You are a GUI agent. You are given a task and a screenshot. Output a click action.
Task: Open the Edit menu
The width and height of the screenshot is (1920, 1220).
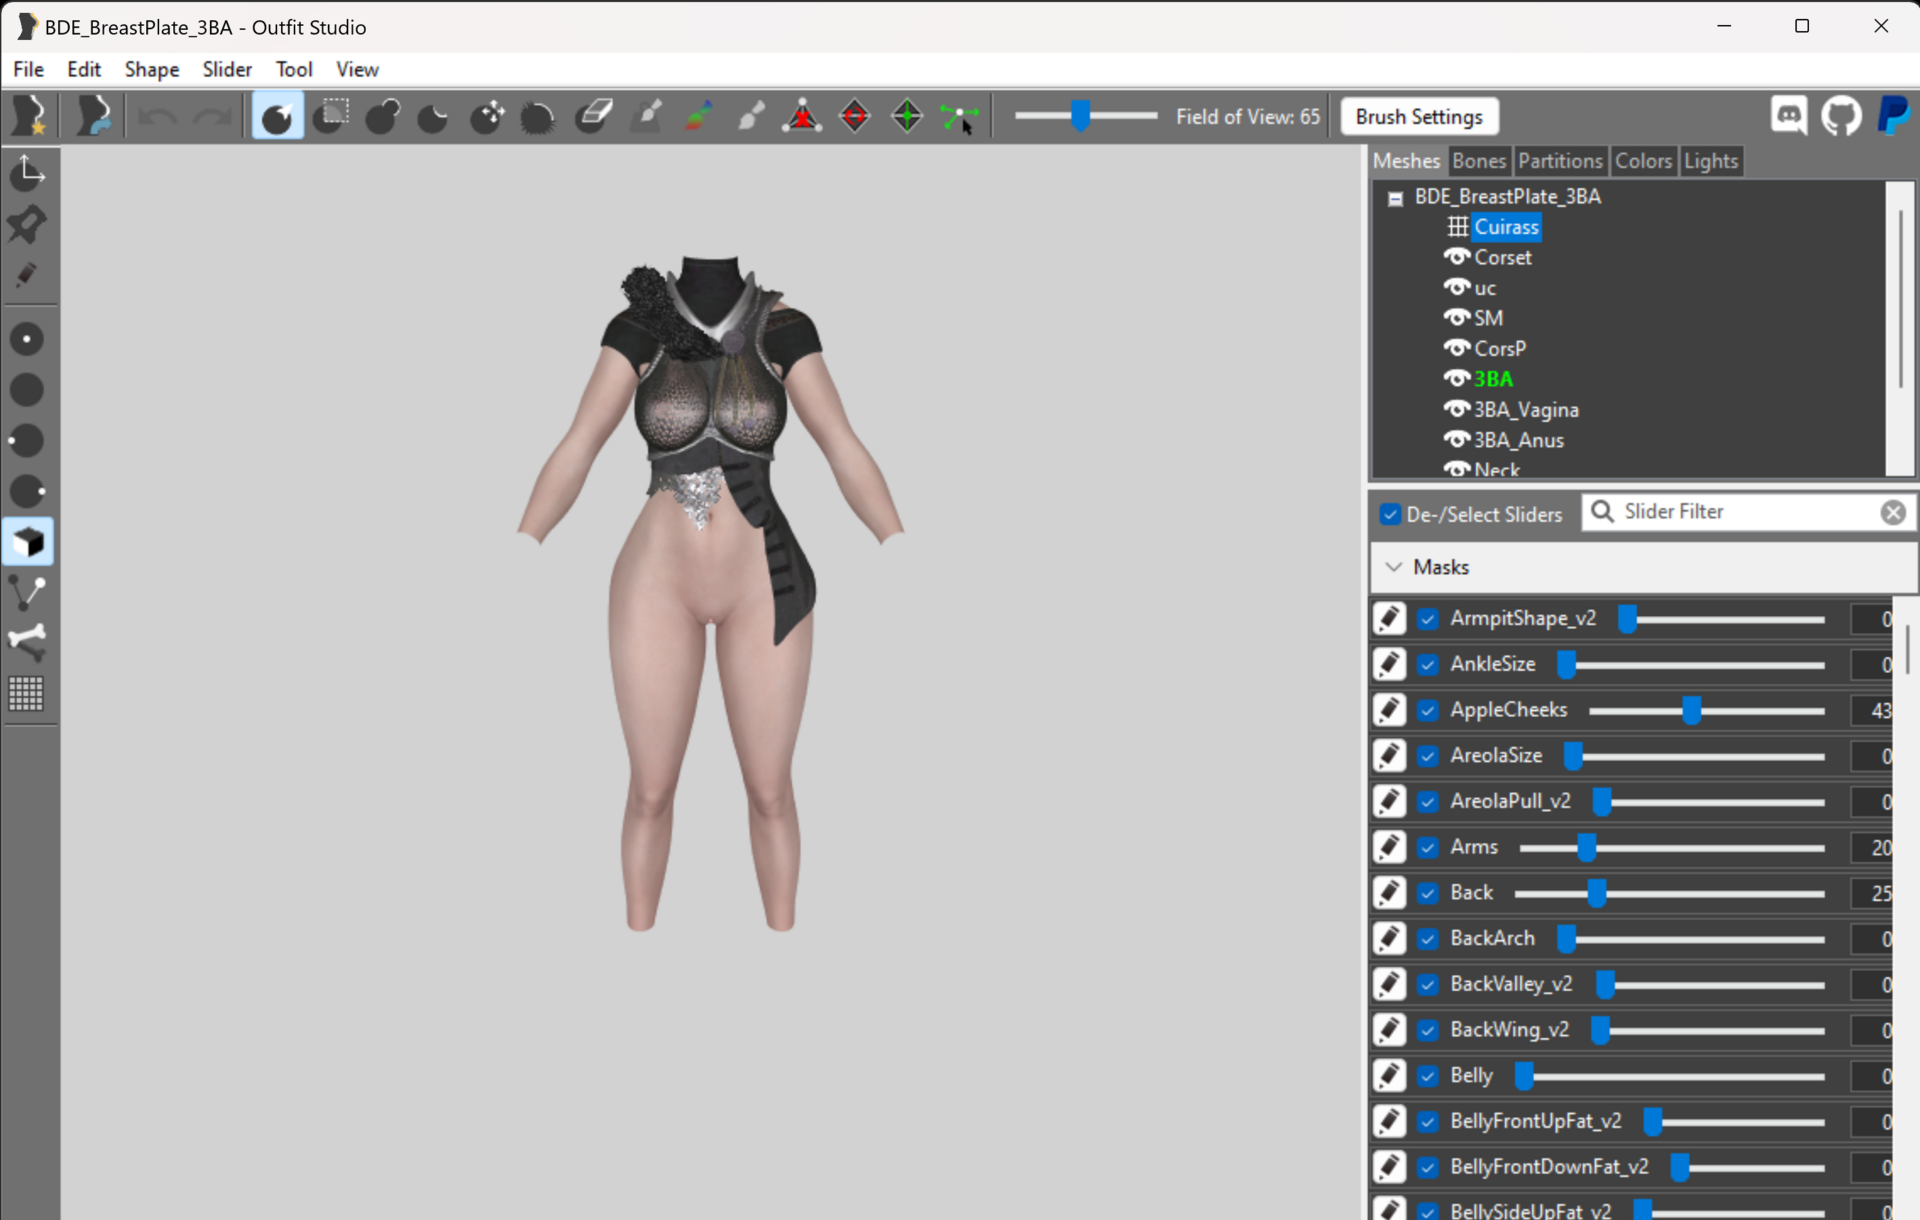pyautogui.click(x=84, y=69)
